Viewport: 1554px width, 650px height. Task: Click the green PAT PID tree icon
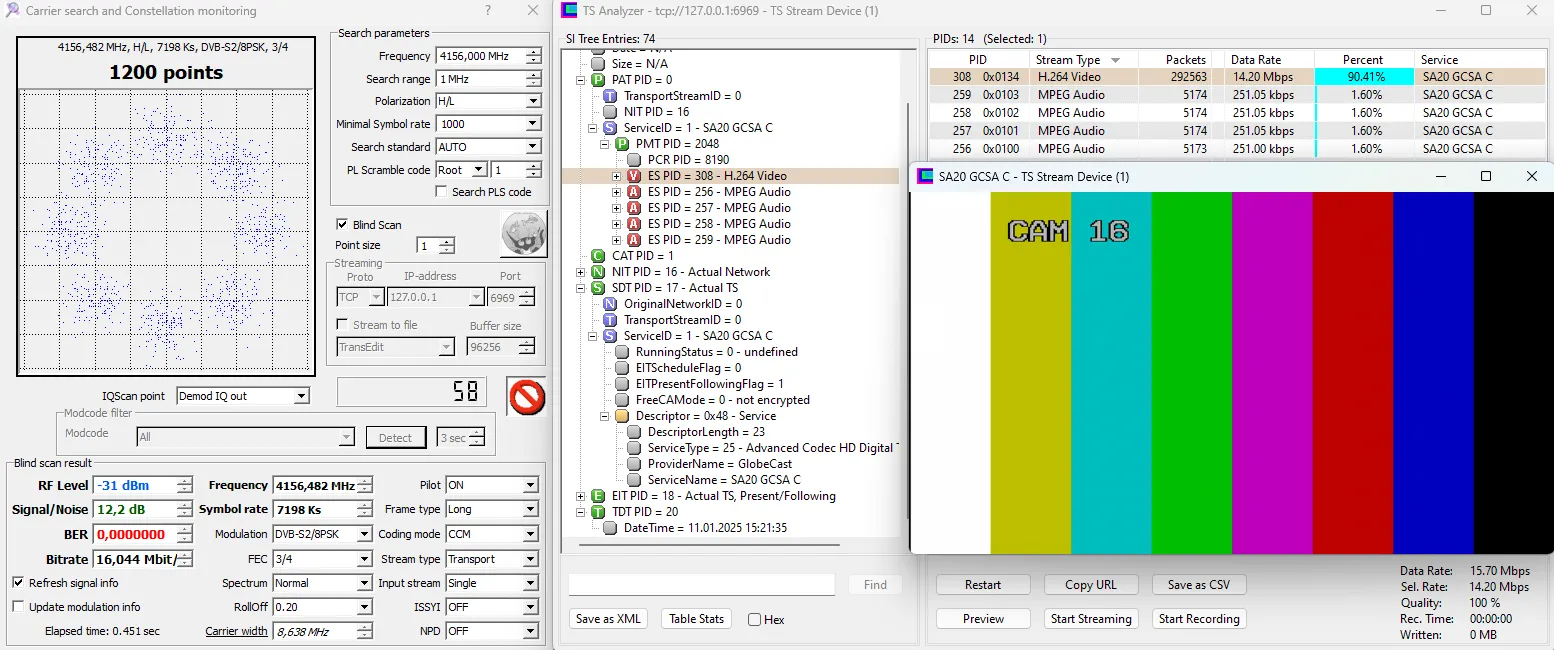pos(598,80)
